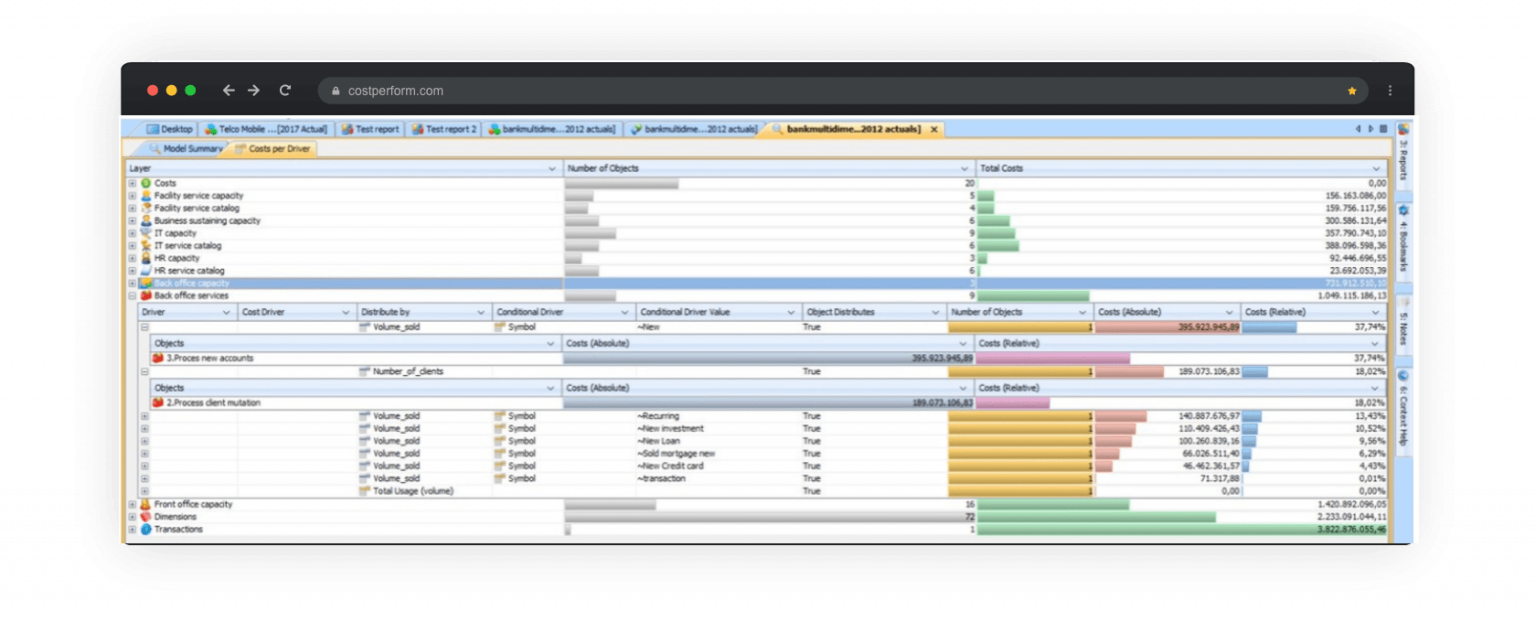The image size is (1536, 622).
Task: Collapse the Back office services row
Action: (x=131, y=295)
